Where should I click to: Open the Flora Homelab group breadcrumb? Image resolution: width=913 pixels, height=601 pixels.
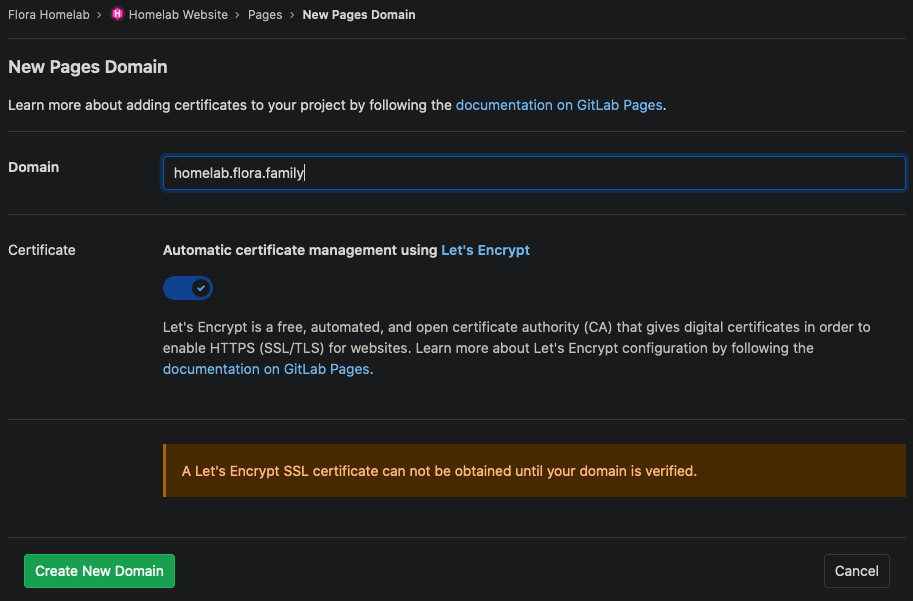(48, 15)
